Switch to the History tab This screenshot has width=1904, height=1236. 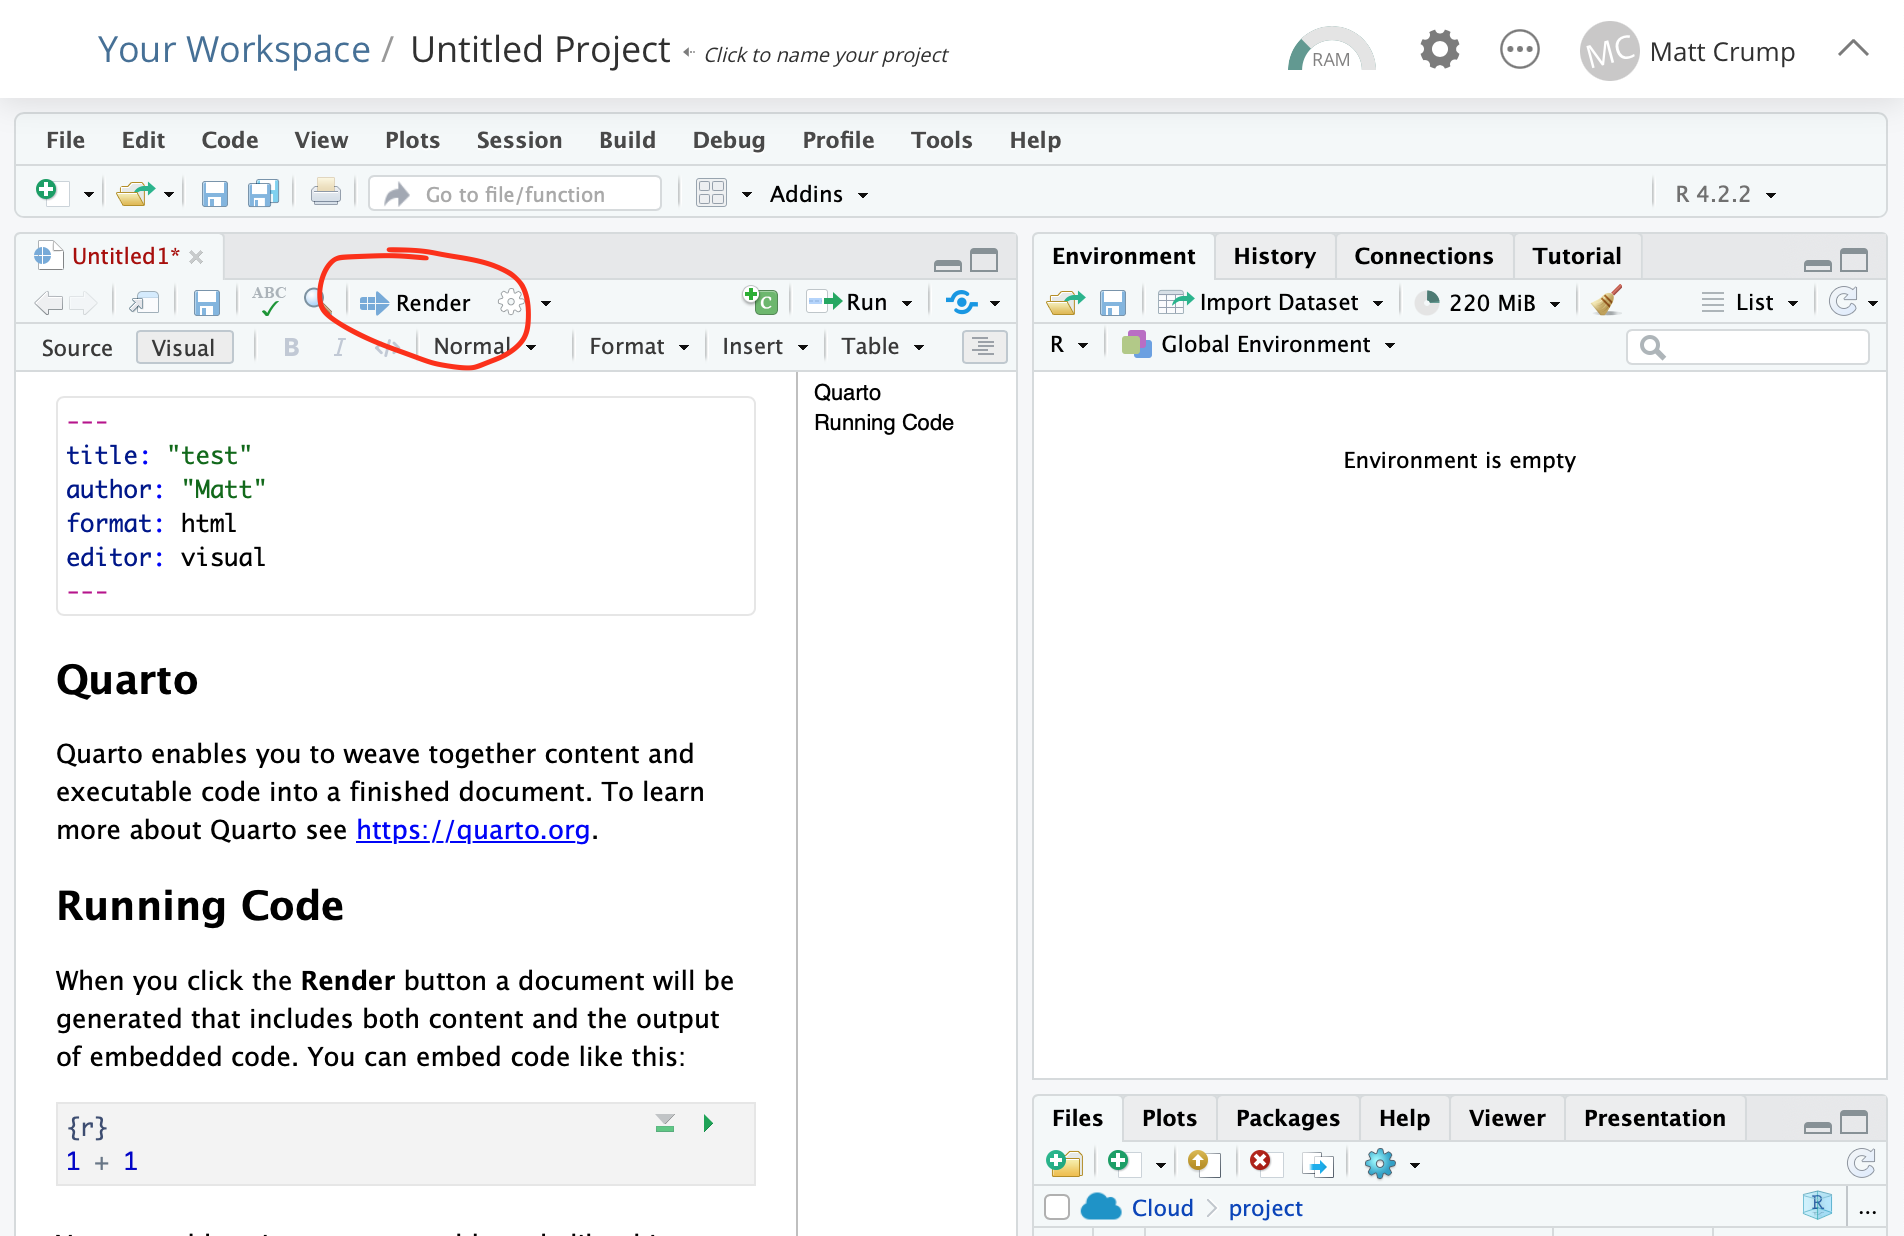[x=1274, y=256]
